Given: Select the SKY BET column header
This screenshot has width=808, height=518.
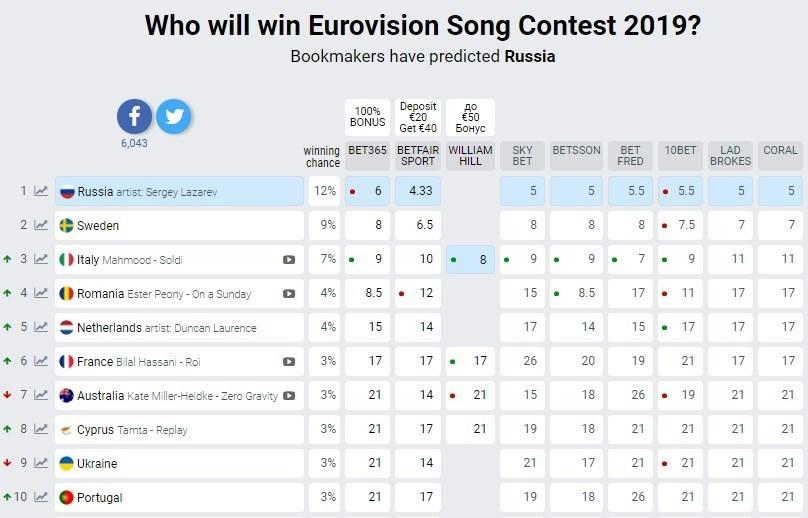Looking at the screenshot, I should (x=522, y=156).
